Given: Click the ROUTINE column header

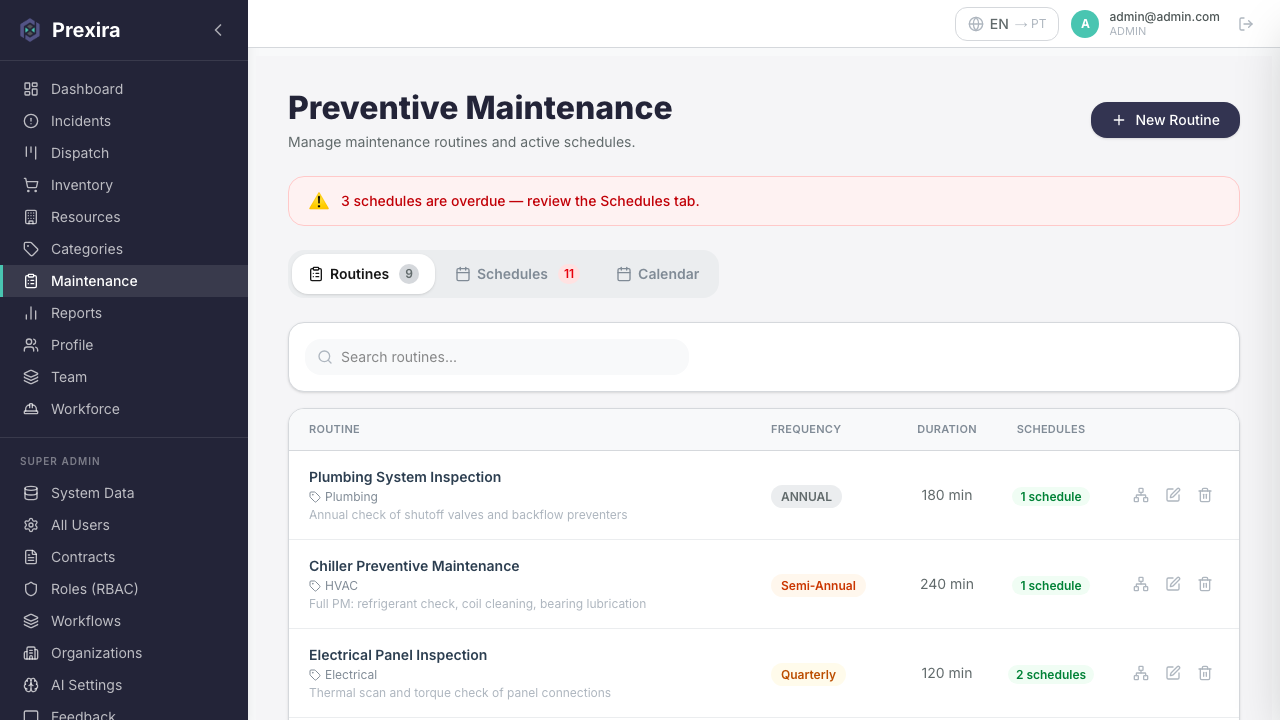Looking at the screenshot, I should (334, 429).
